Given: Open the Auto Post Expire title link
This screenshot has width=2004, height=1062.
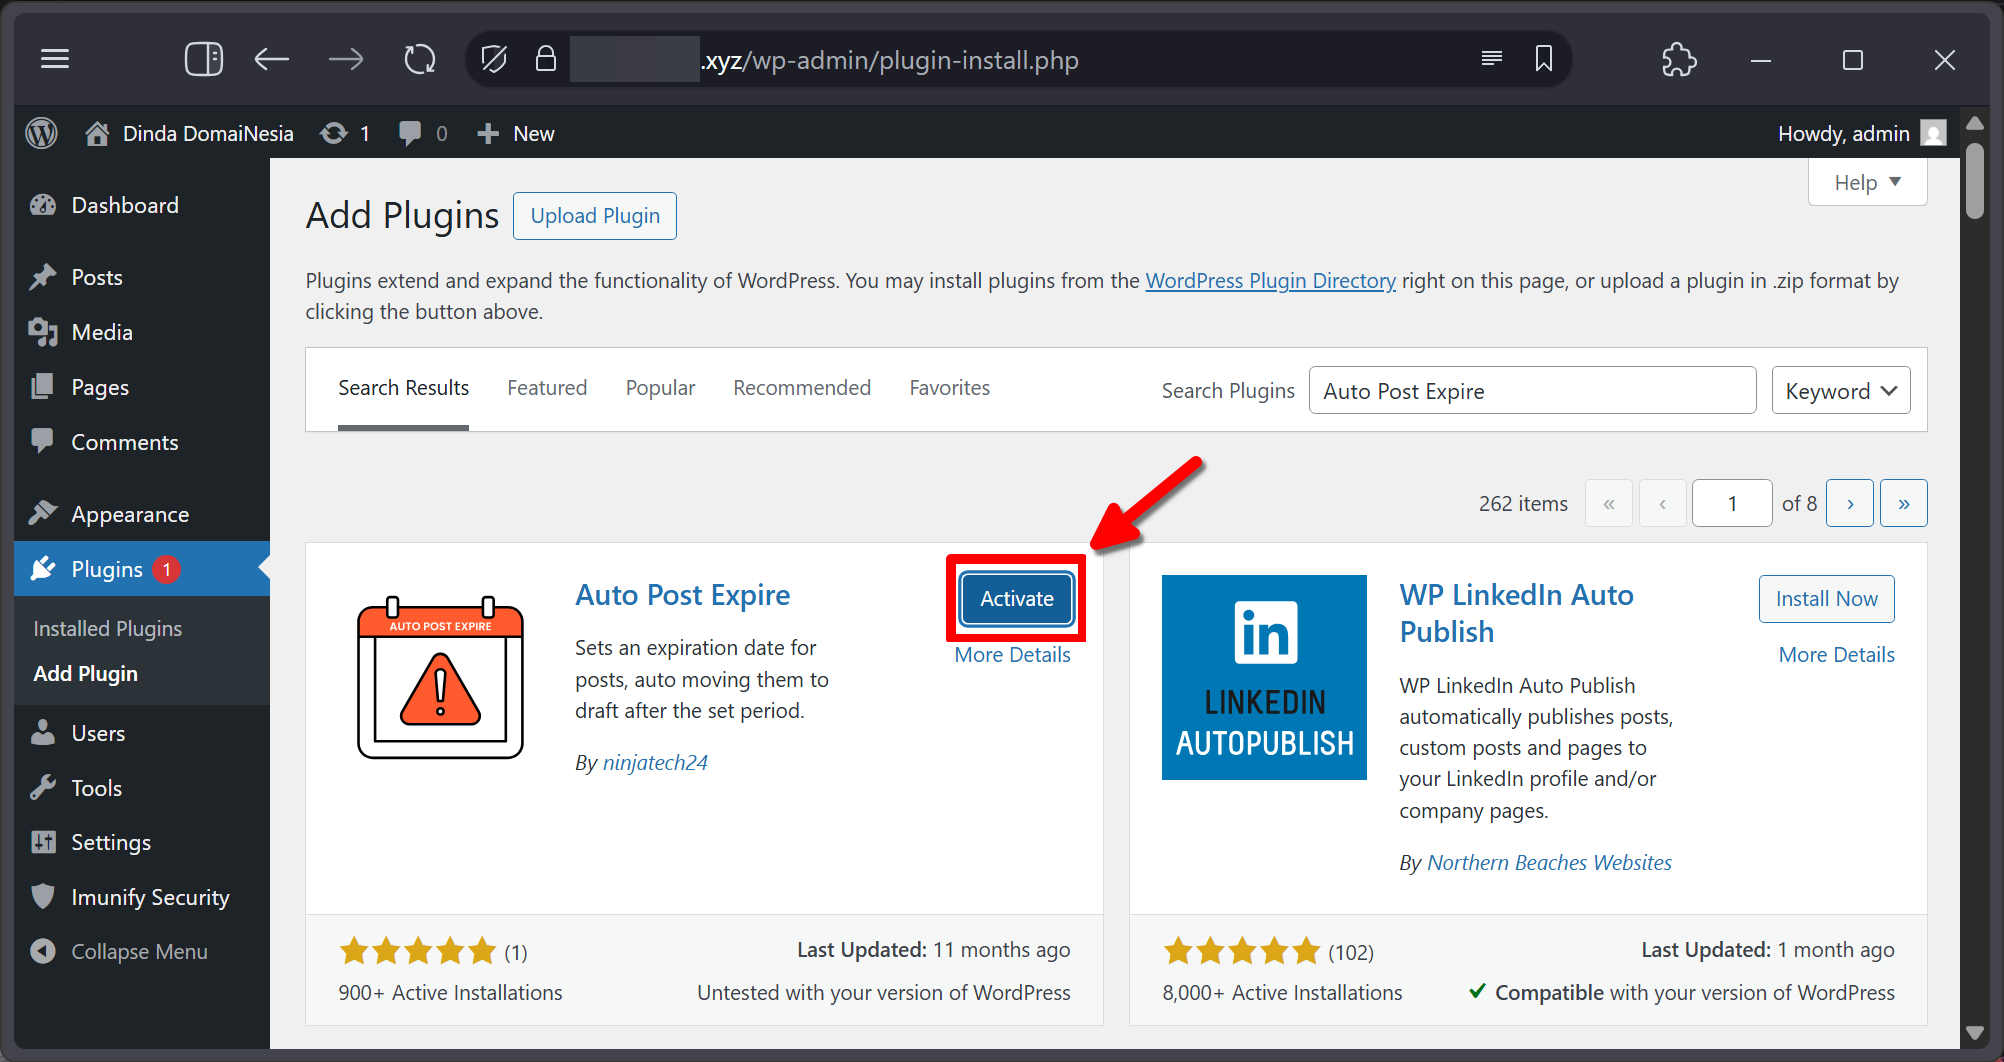Looking at the screenshot, I should point(682,595).
